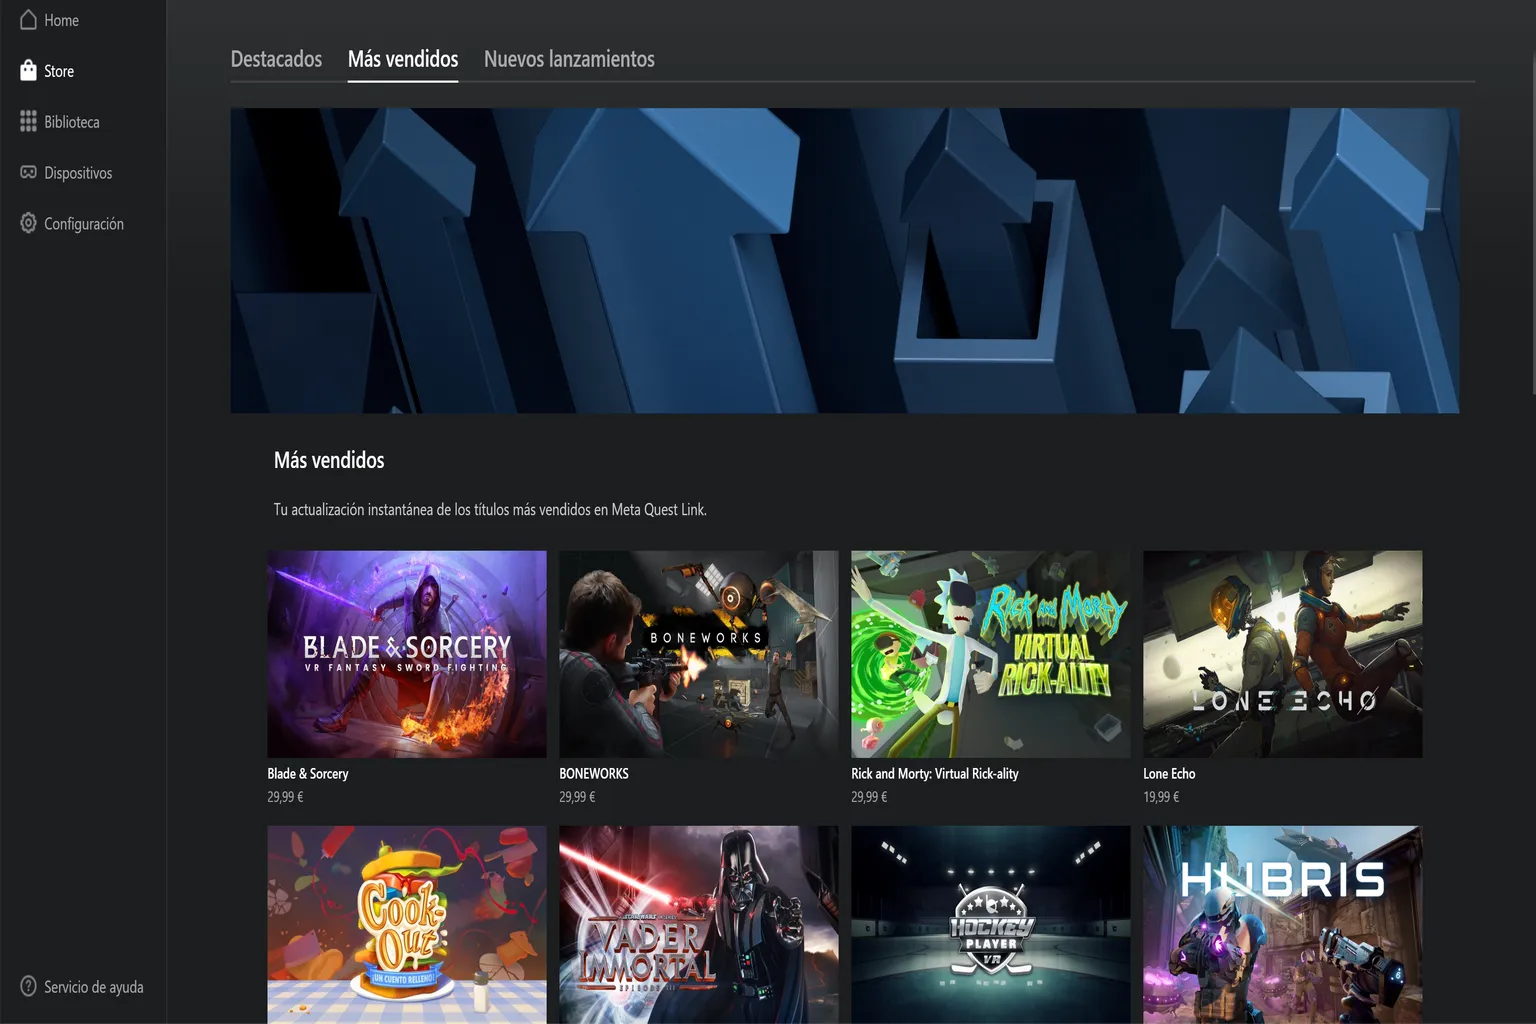
Task: Click the 29,99 € price under Rick and Morty
Action: point(869,797)
